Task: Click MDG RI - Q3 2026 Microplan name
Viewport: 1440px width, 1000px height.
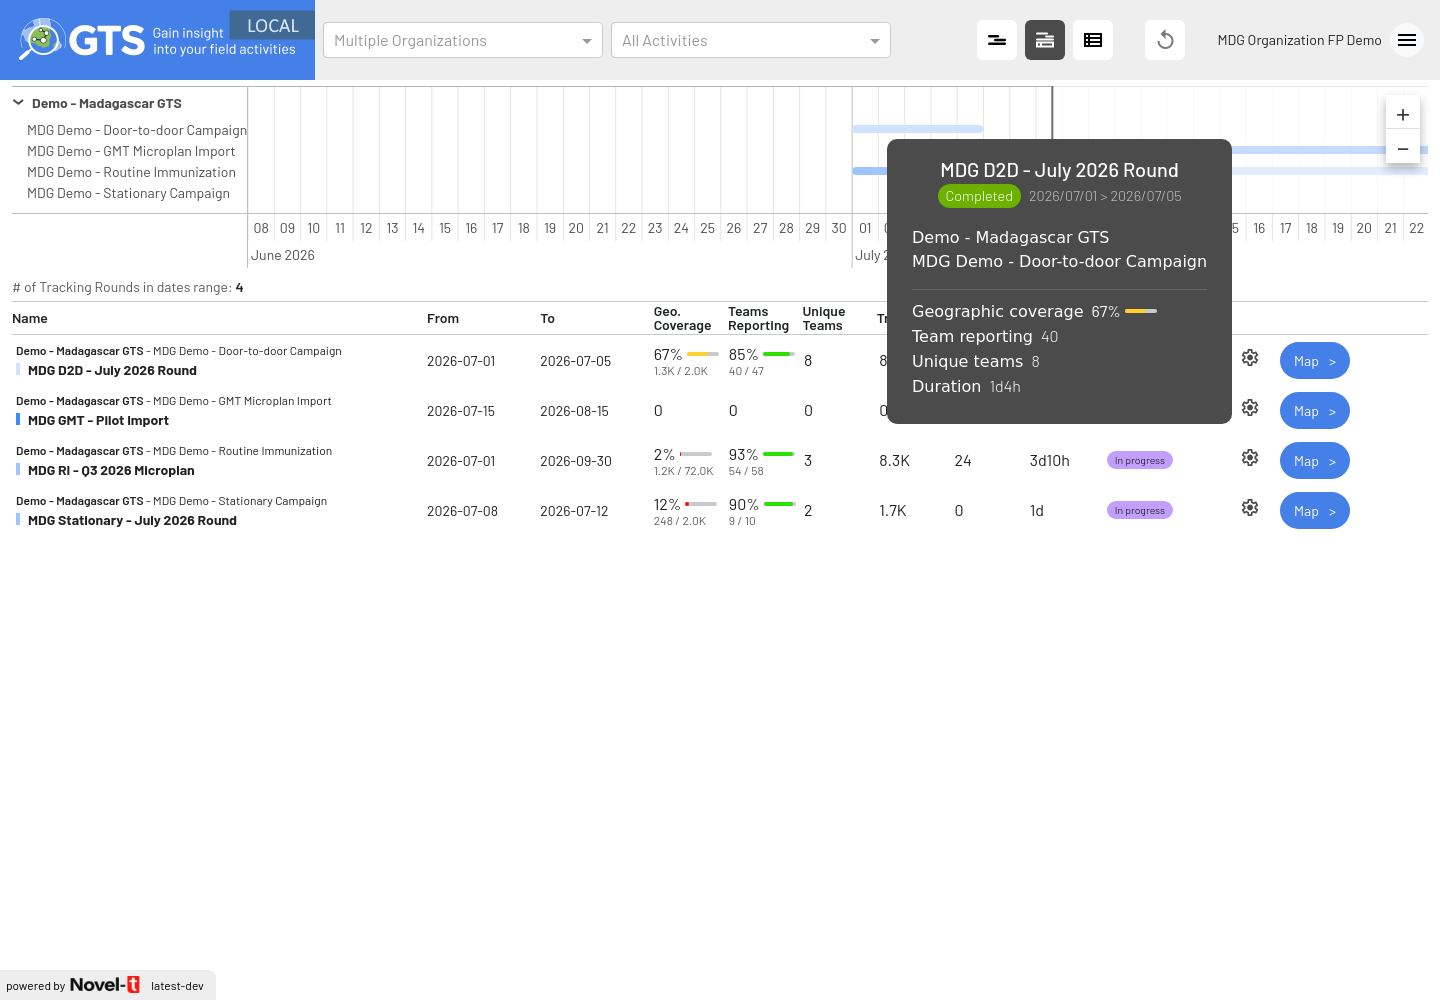Action: pyautogui.click(x=111, y=470)
